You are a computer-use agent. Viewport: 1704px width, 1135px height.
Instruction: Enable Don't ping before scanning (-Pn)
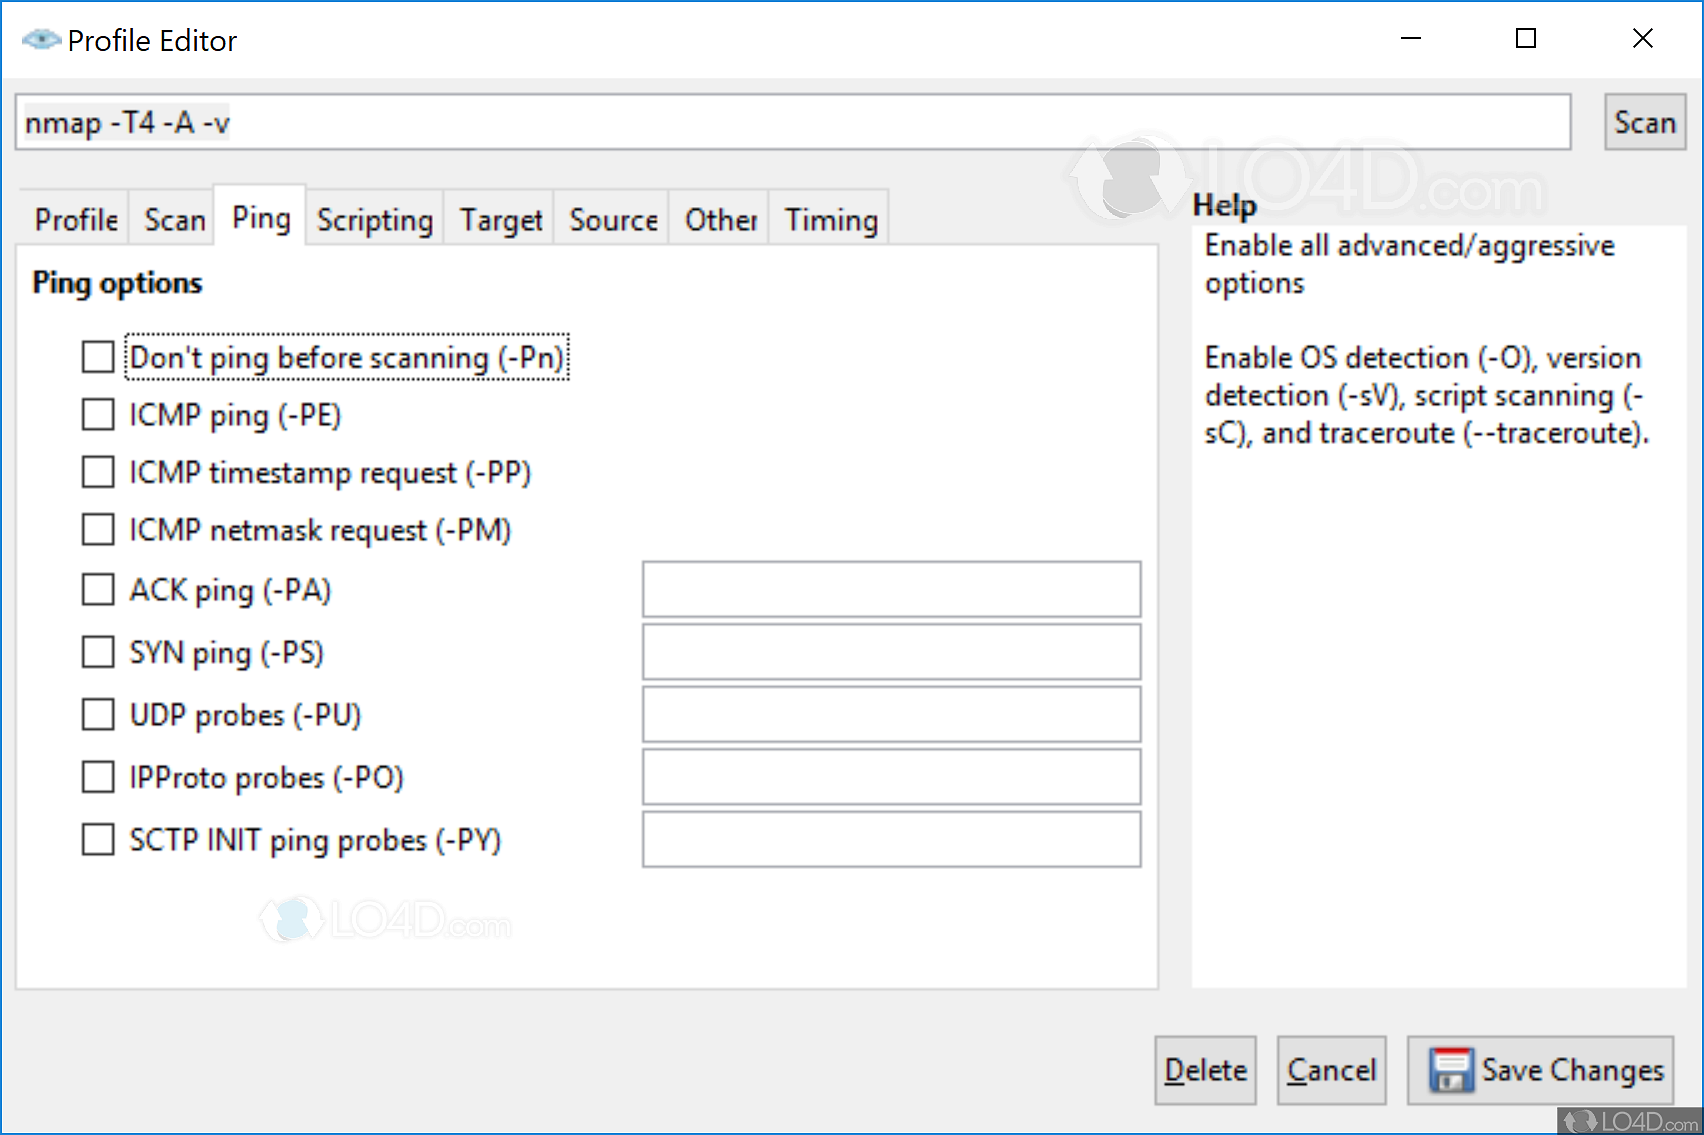97,357
